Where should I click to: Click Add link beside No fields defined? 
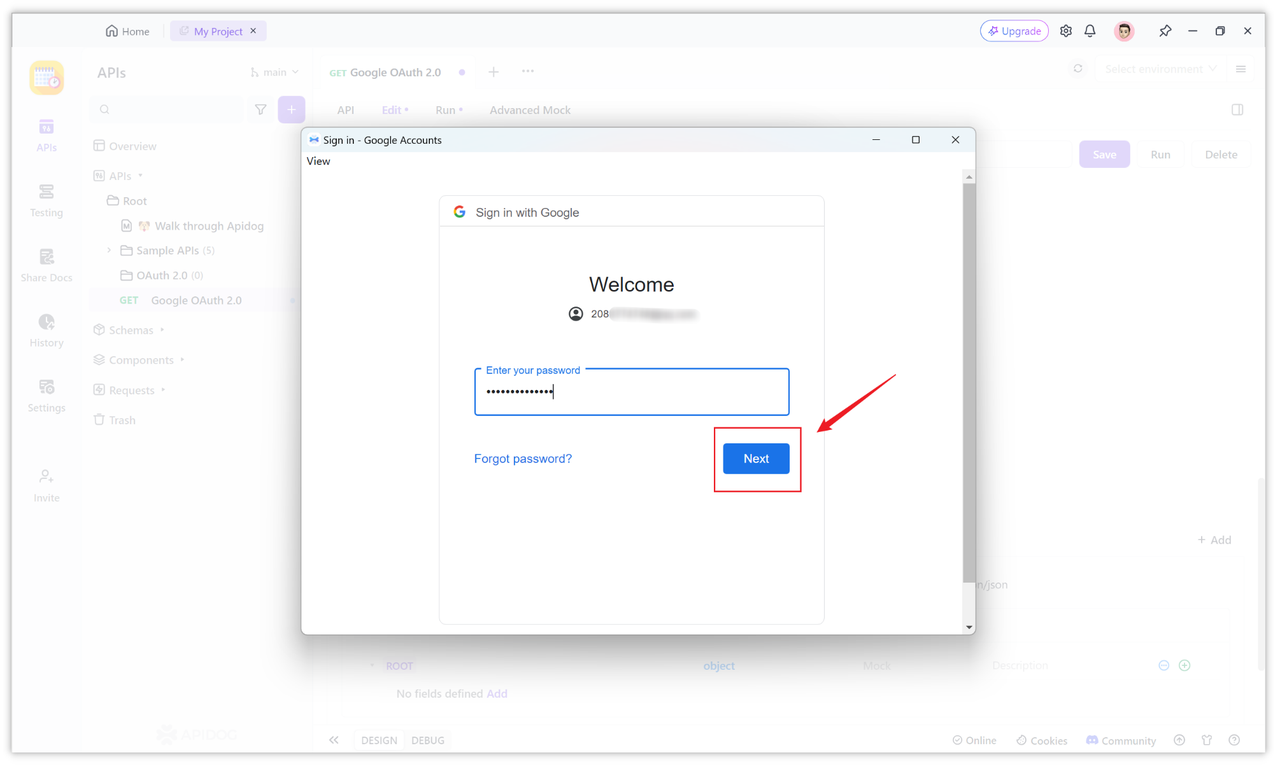point(497,694)
